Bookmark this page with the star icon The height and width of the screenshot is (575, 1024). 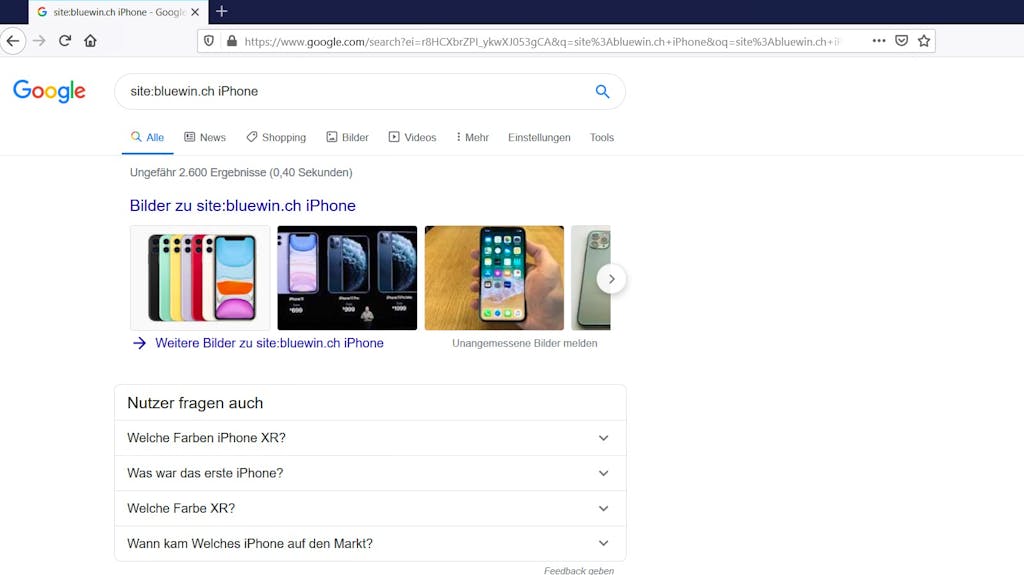pos(923,41)
